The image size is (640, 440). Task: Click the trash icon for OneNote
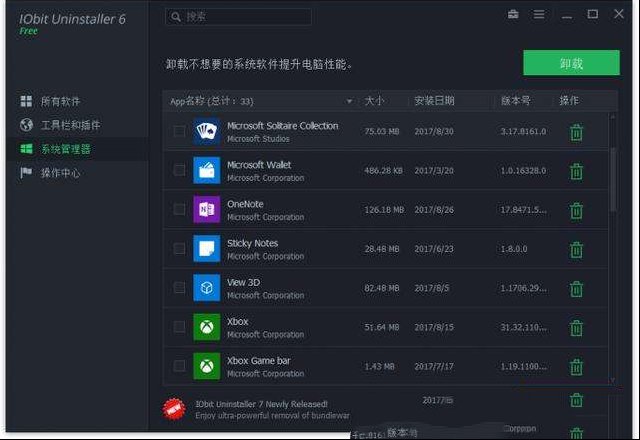tap(576, 211)
